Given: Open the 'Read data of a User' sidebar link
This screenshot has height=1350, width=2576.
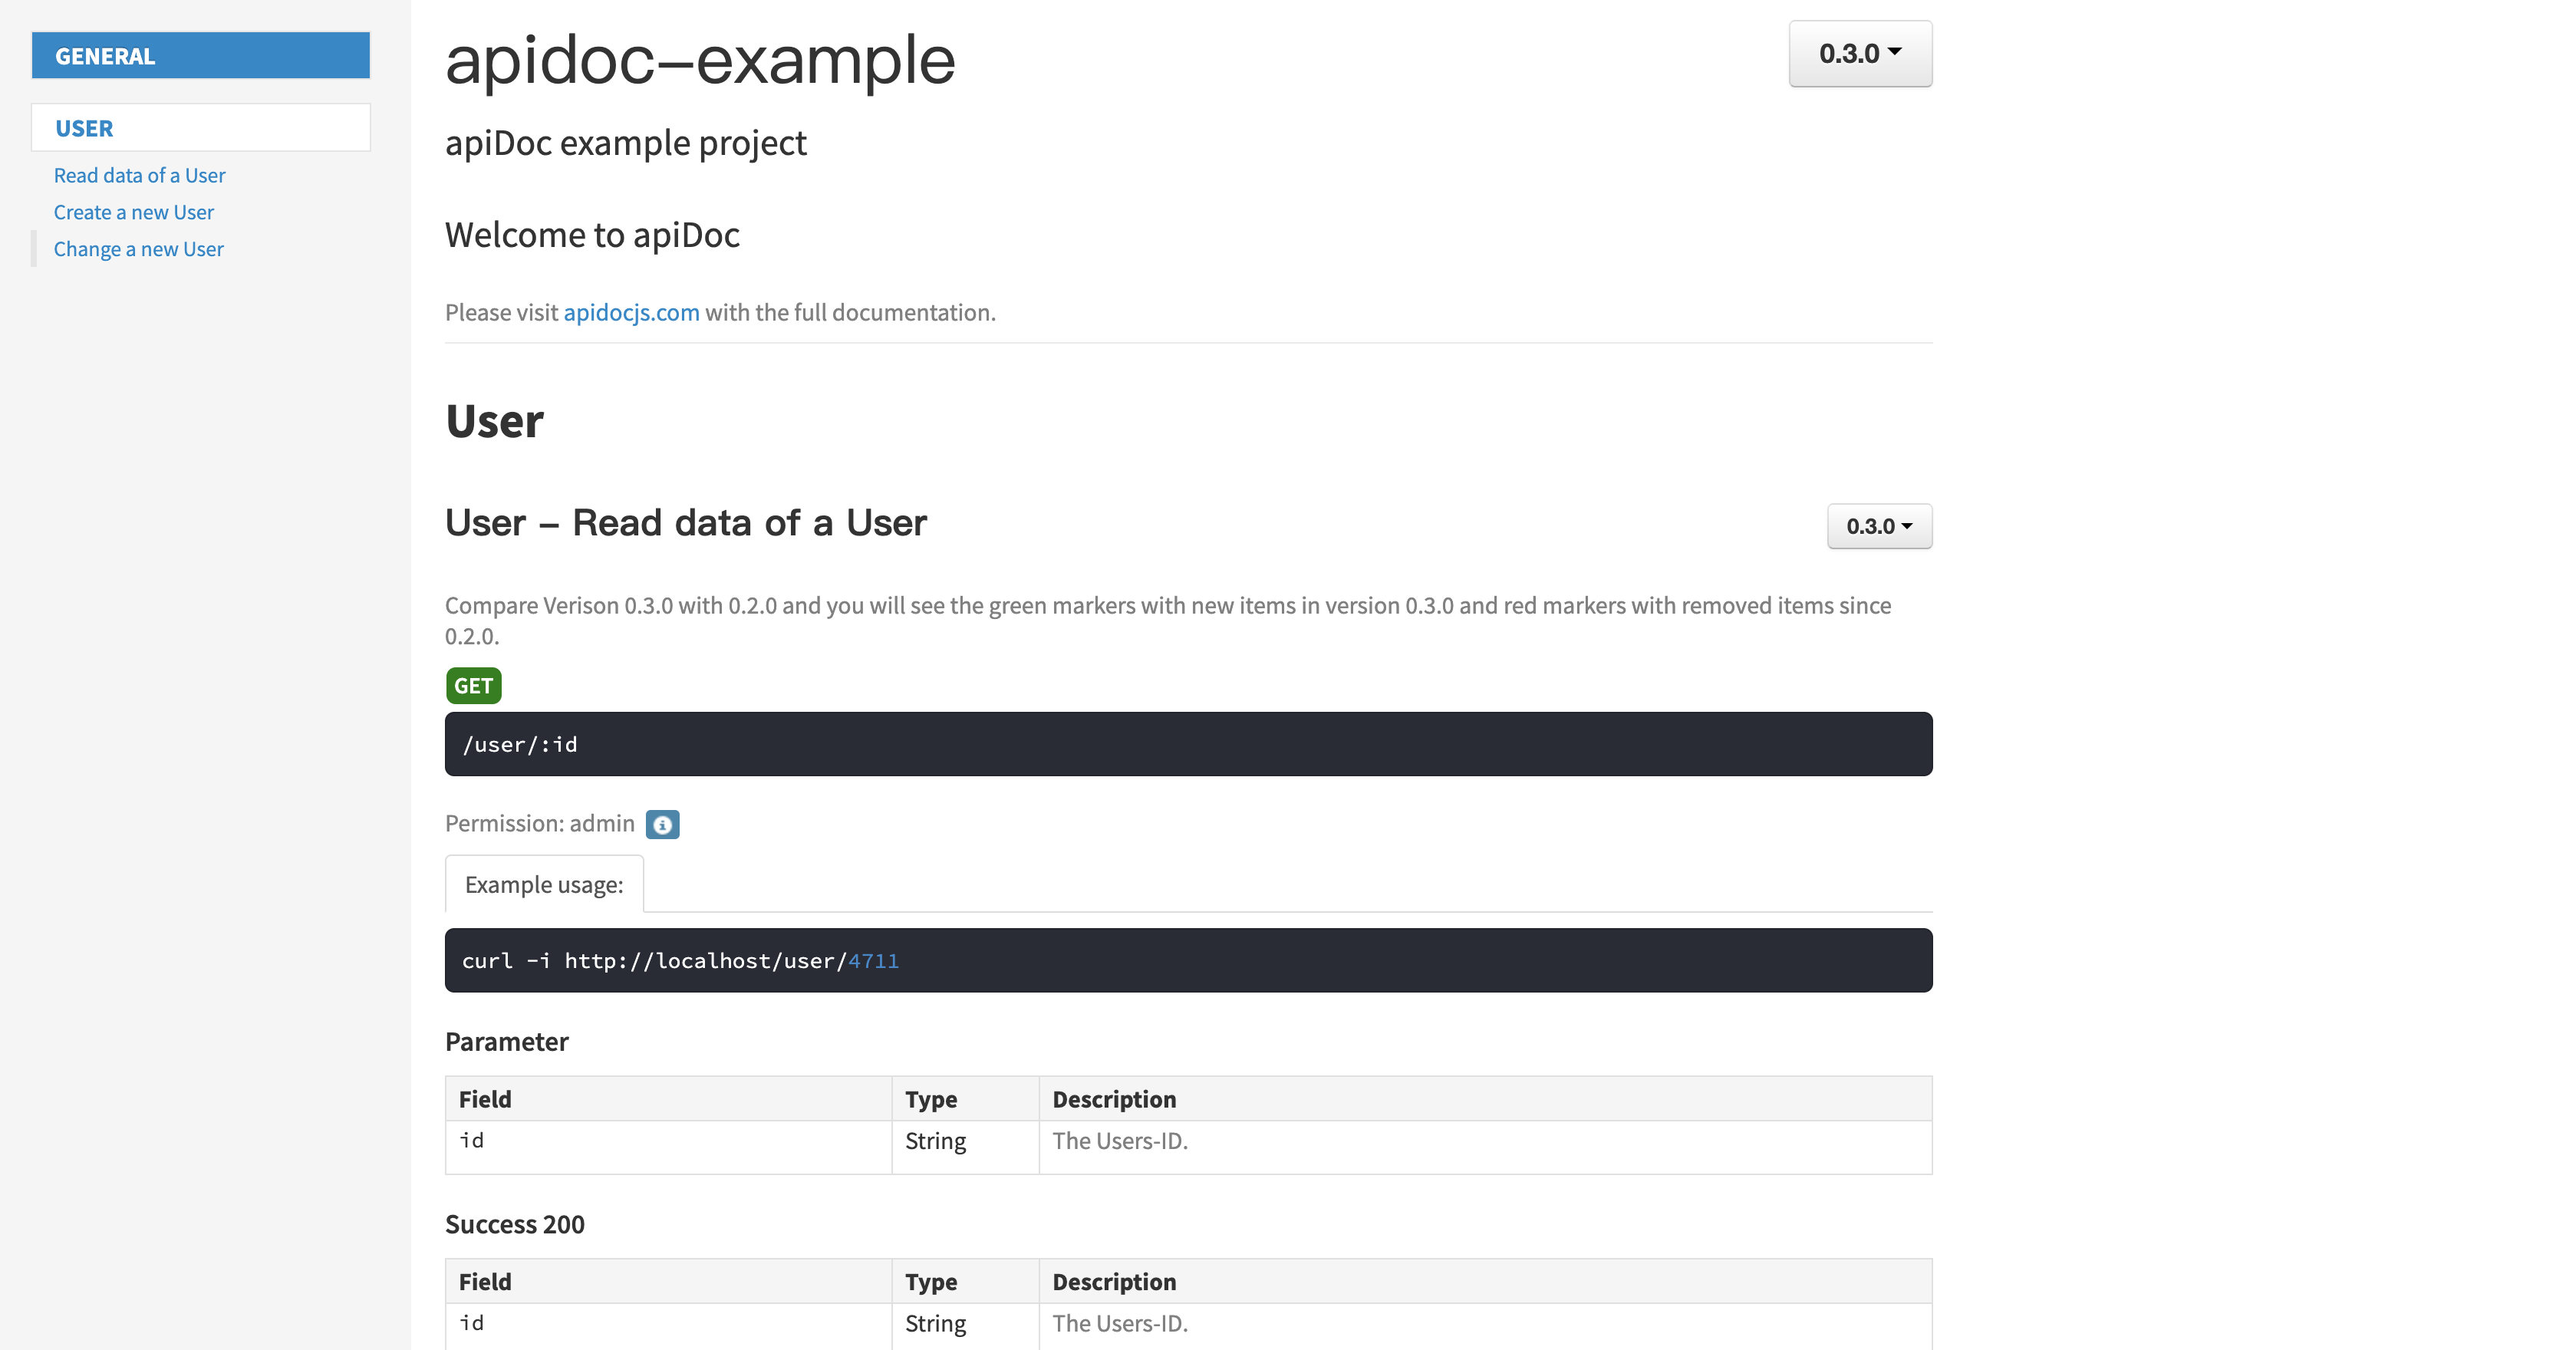Looking at the screenshot, I should pos(140,176).
